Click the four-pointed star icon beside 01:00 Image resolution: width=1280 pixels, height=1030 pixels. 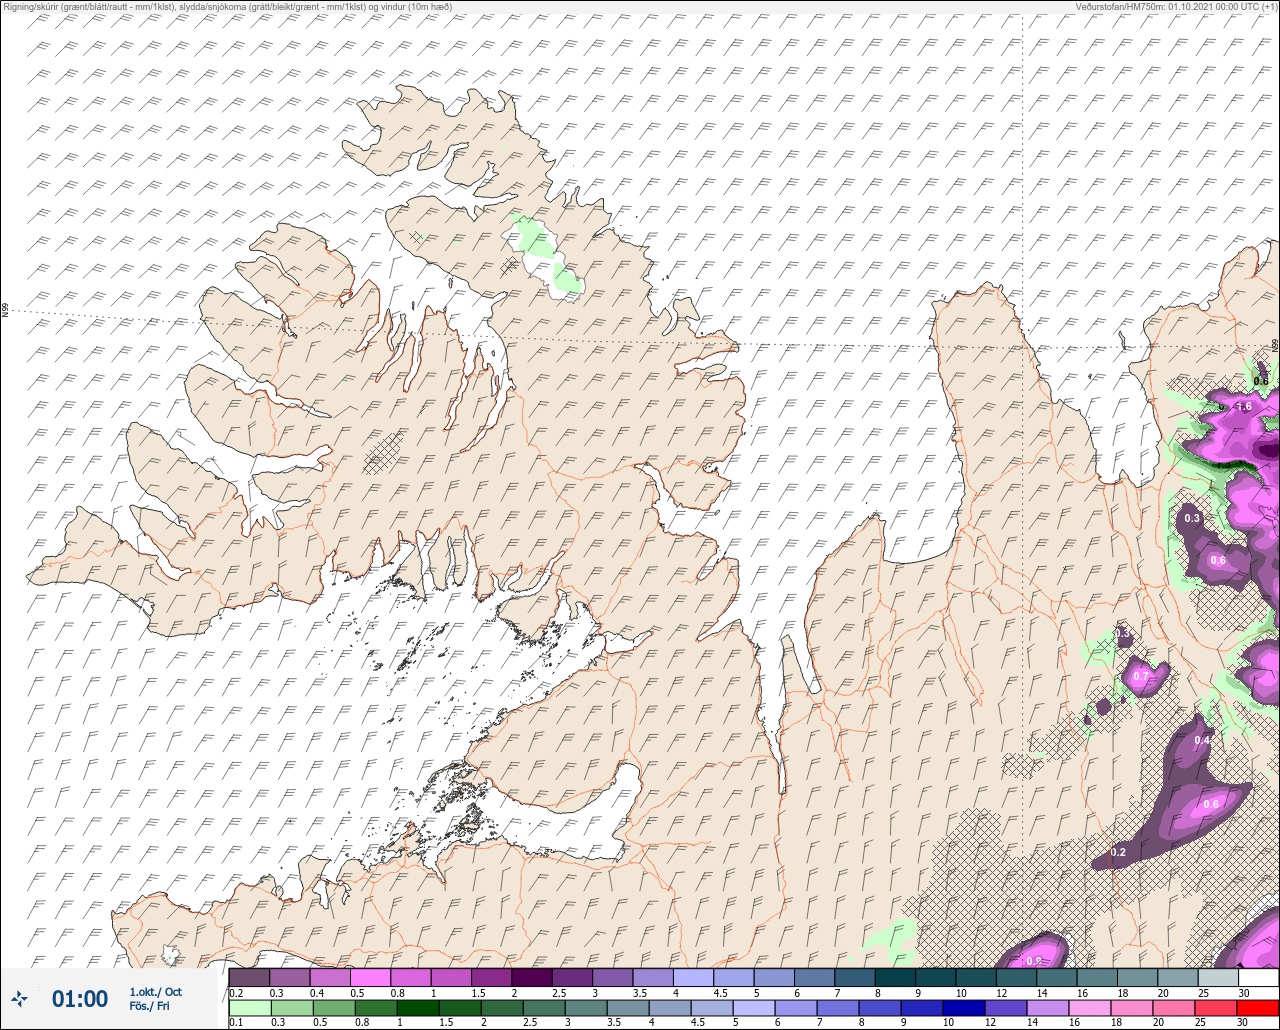click(19, 998)
